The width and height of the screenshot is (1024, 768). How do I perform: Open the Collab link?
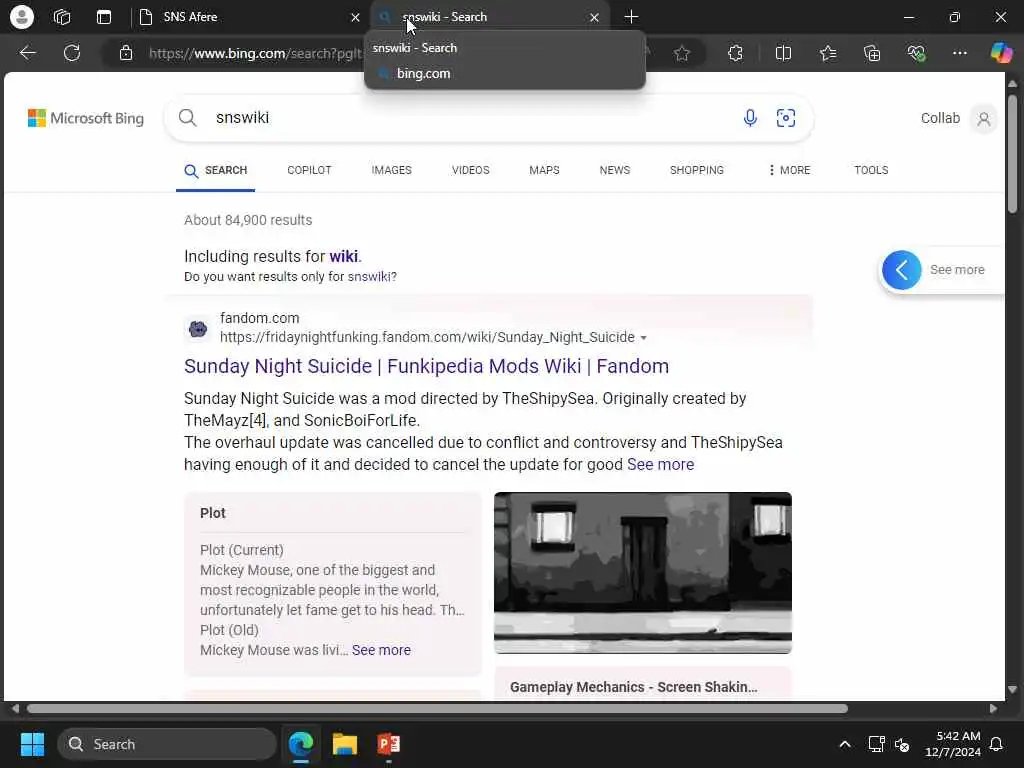click(x=940, y=118)
